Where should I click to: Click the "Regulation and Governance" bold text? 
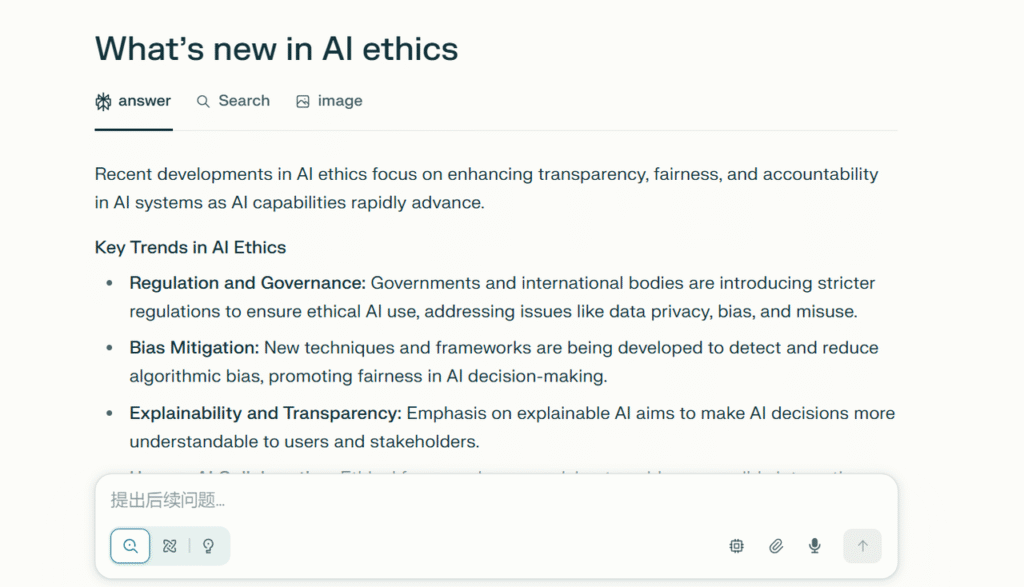click(247, 283)
